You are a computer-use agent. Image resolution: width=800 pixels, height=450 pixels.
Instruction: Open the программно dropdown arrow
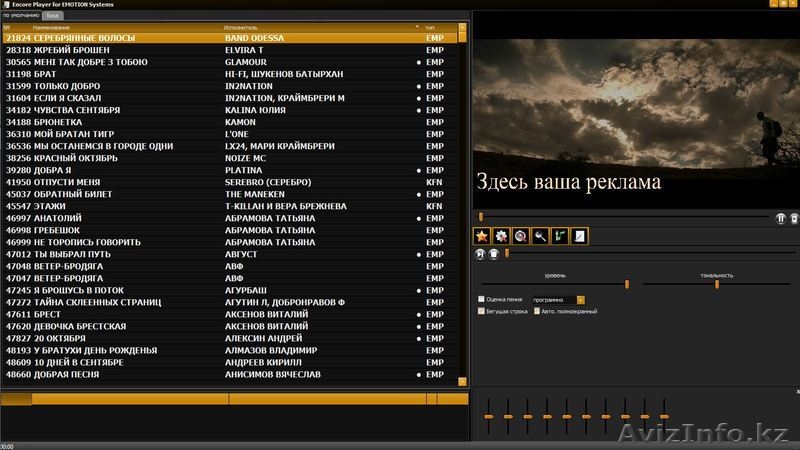[x=581, y=299]
